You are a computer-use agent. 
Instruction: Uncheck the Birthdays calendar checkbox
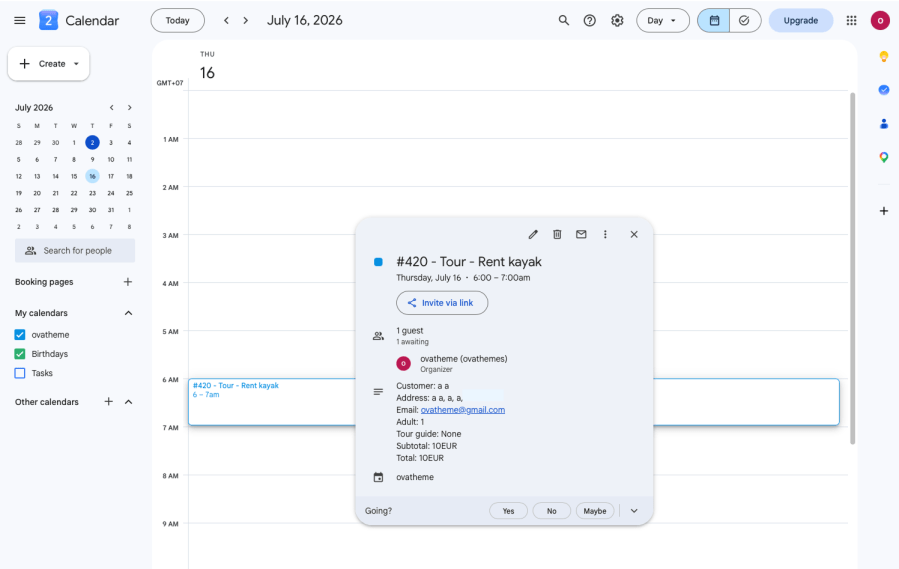(20, 354)
